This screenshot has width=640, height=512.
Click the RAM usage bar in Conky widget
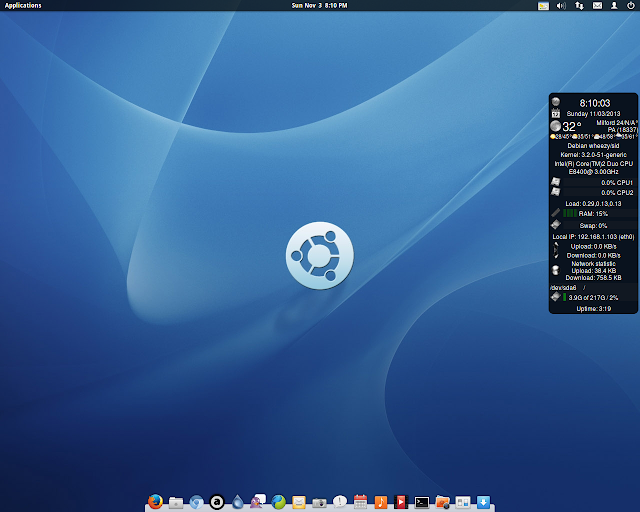click(x=570, y=213)
